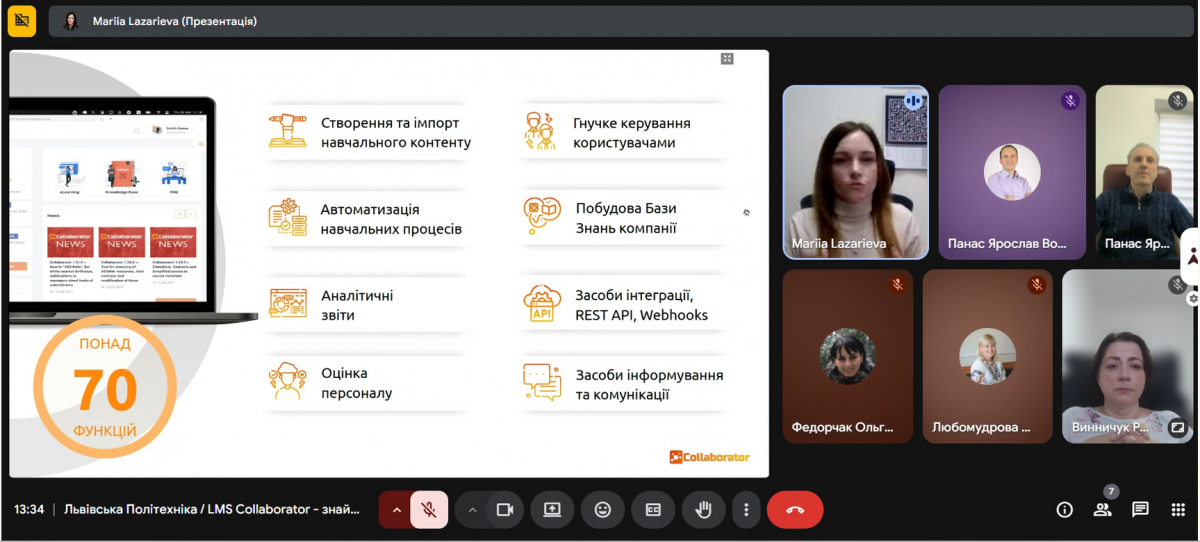Open the three-dot more options menu
1200x542 pixels.
[746, 510]
